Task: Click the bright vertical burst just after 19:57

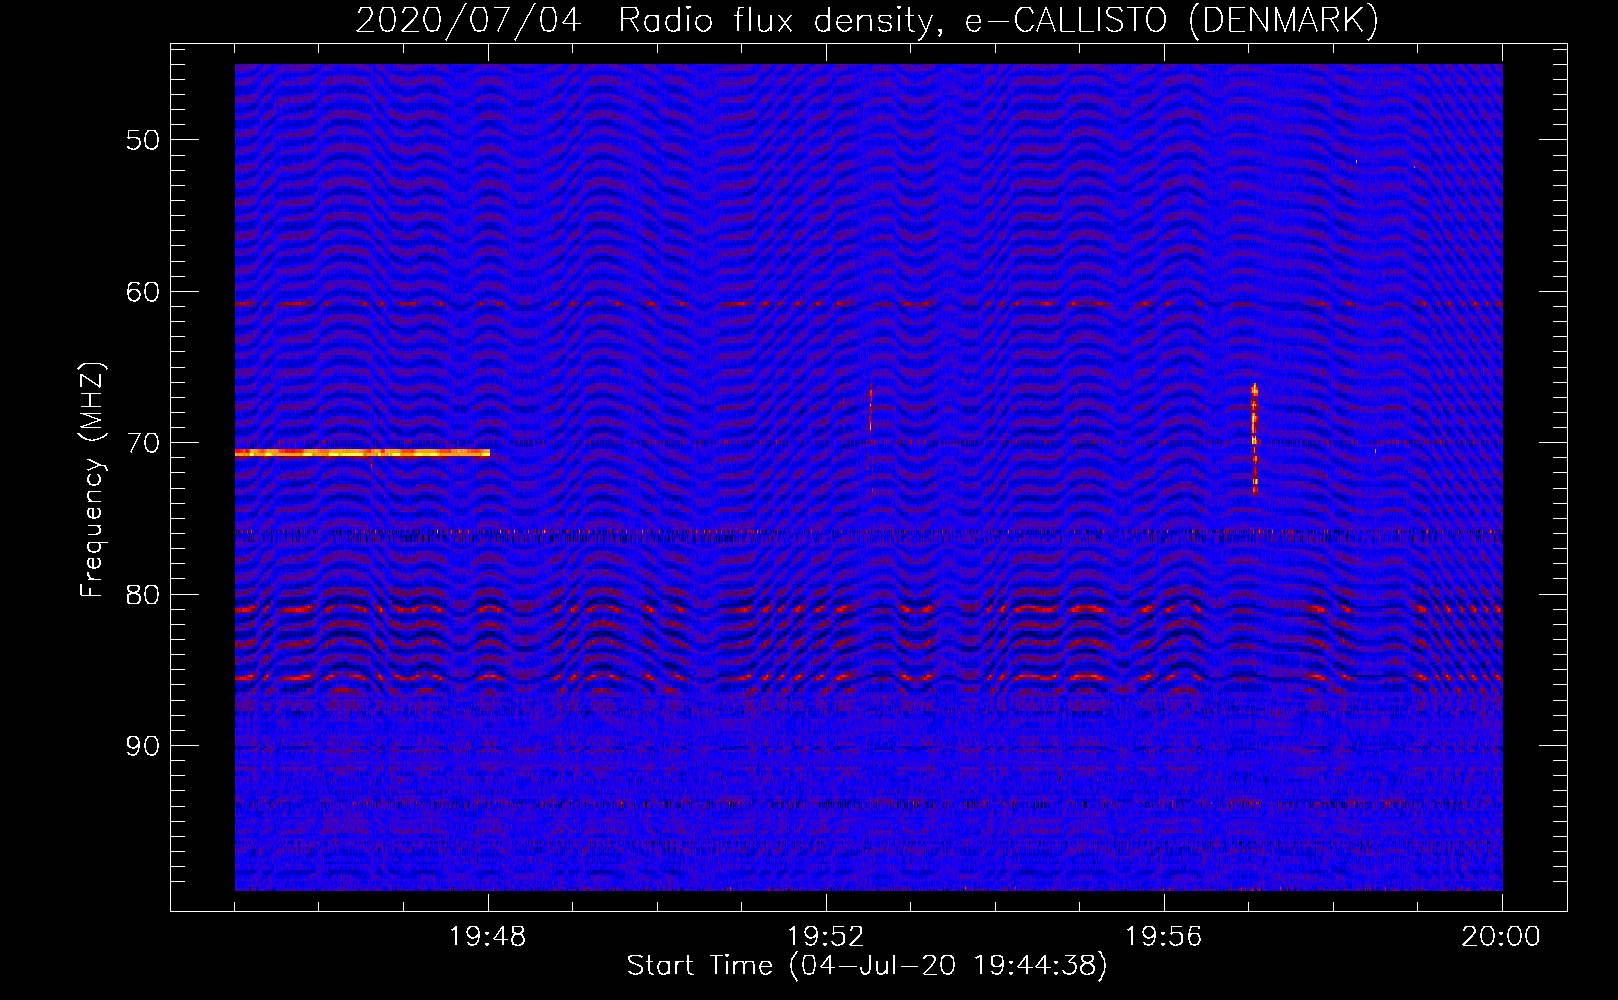Action: click(x=1254, y=437)
